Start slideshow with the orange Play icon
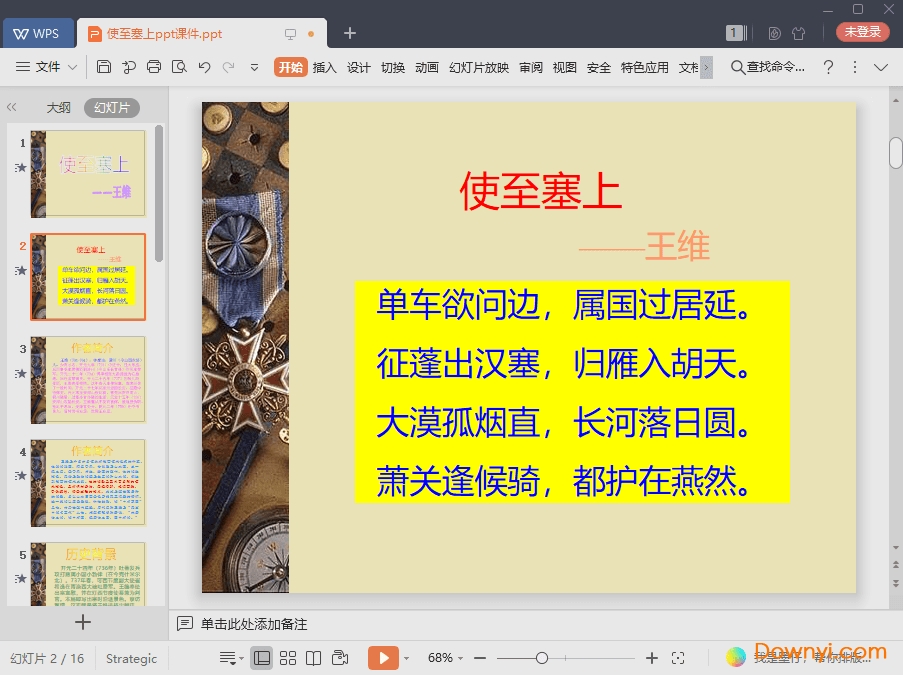Viewport: 903px width, 675px height. click(384, 658)
